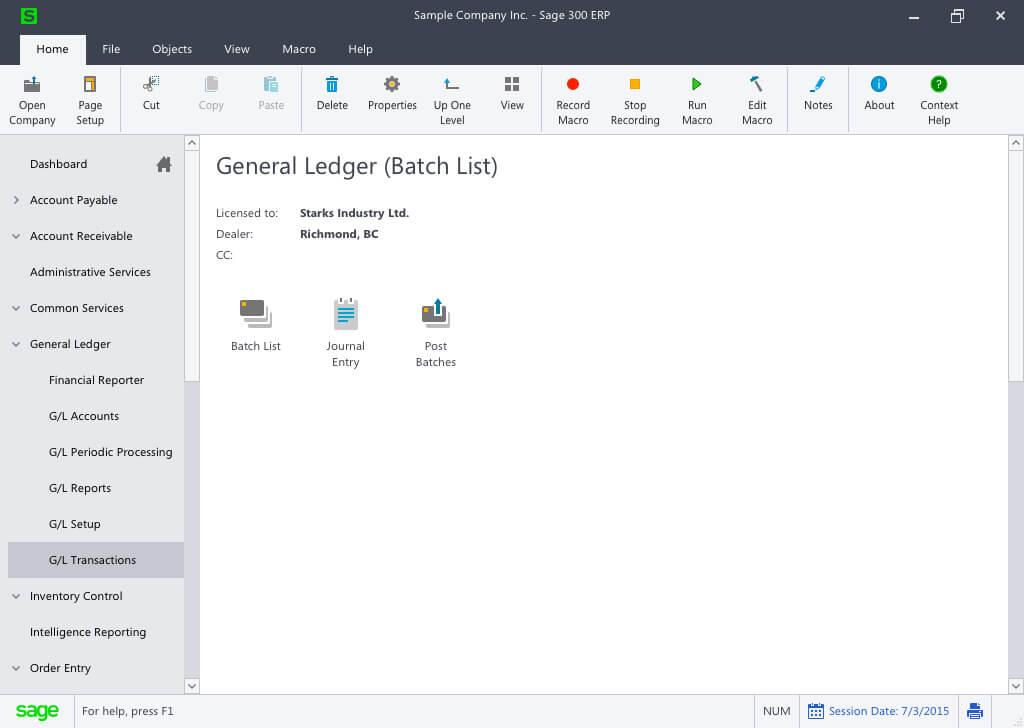The width and height of the screenshot is (1024, 728).
Task: Open the print destination icon in status bar
Action: [975, 710]
